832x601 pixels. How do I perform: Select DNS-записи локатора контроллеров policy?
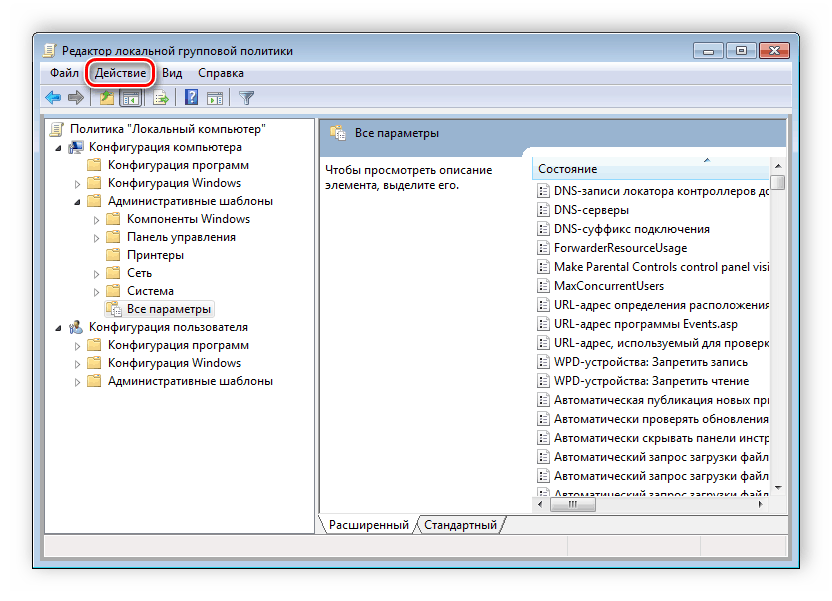click(x=661, y=191)
